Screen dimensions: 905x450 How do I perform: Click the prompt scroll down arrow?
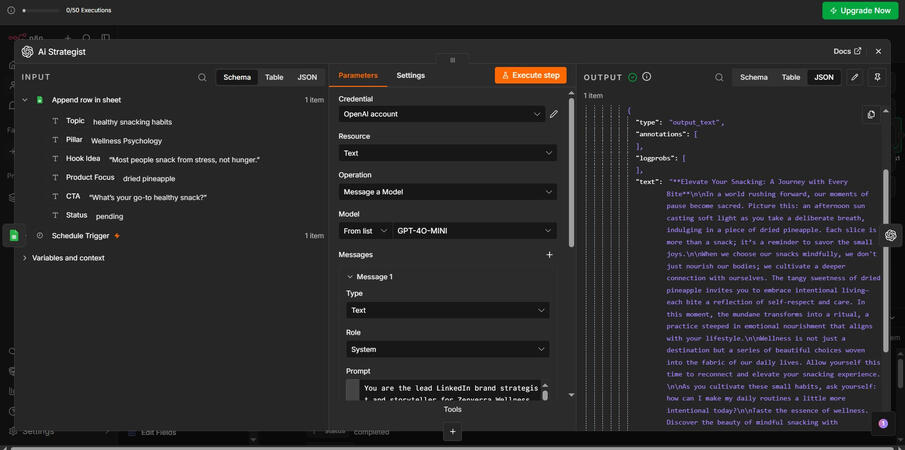tap(571, 395)
